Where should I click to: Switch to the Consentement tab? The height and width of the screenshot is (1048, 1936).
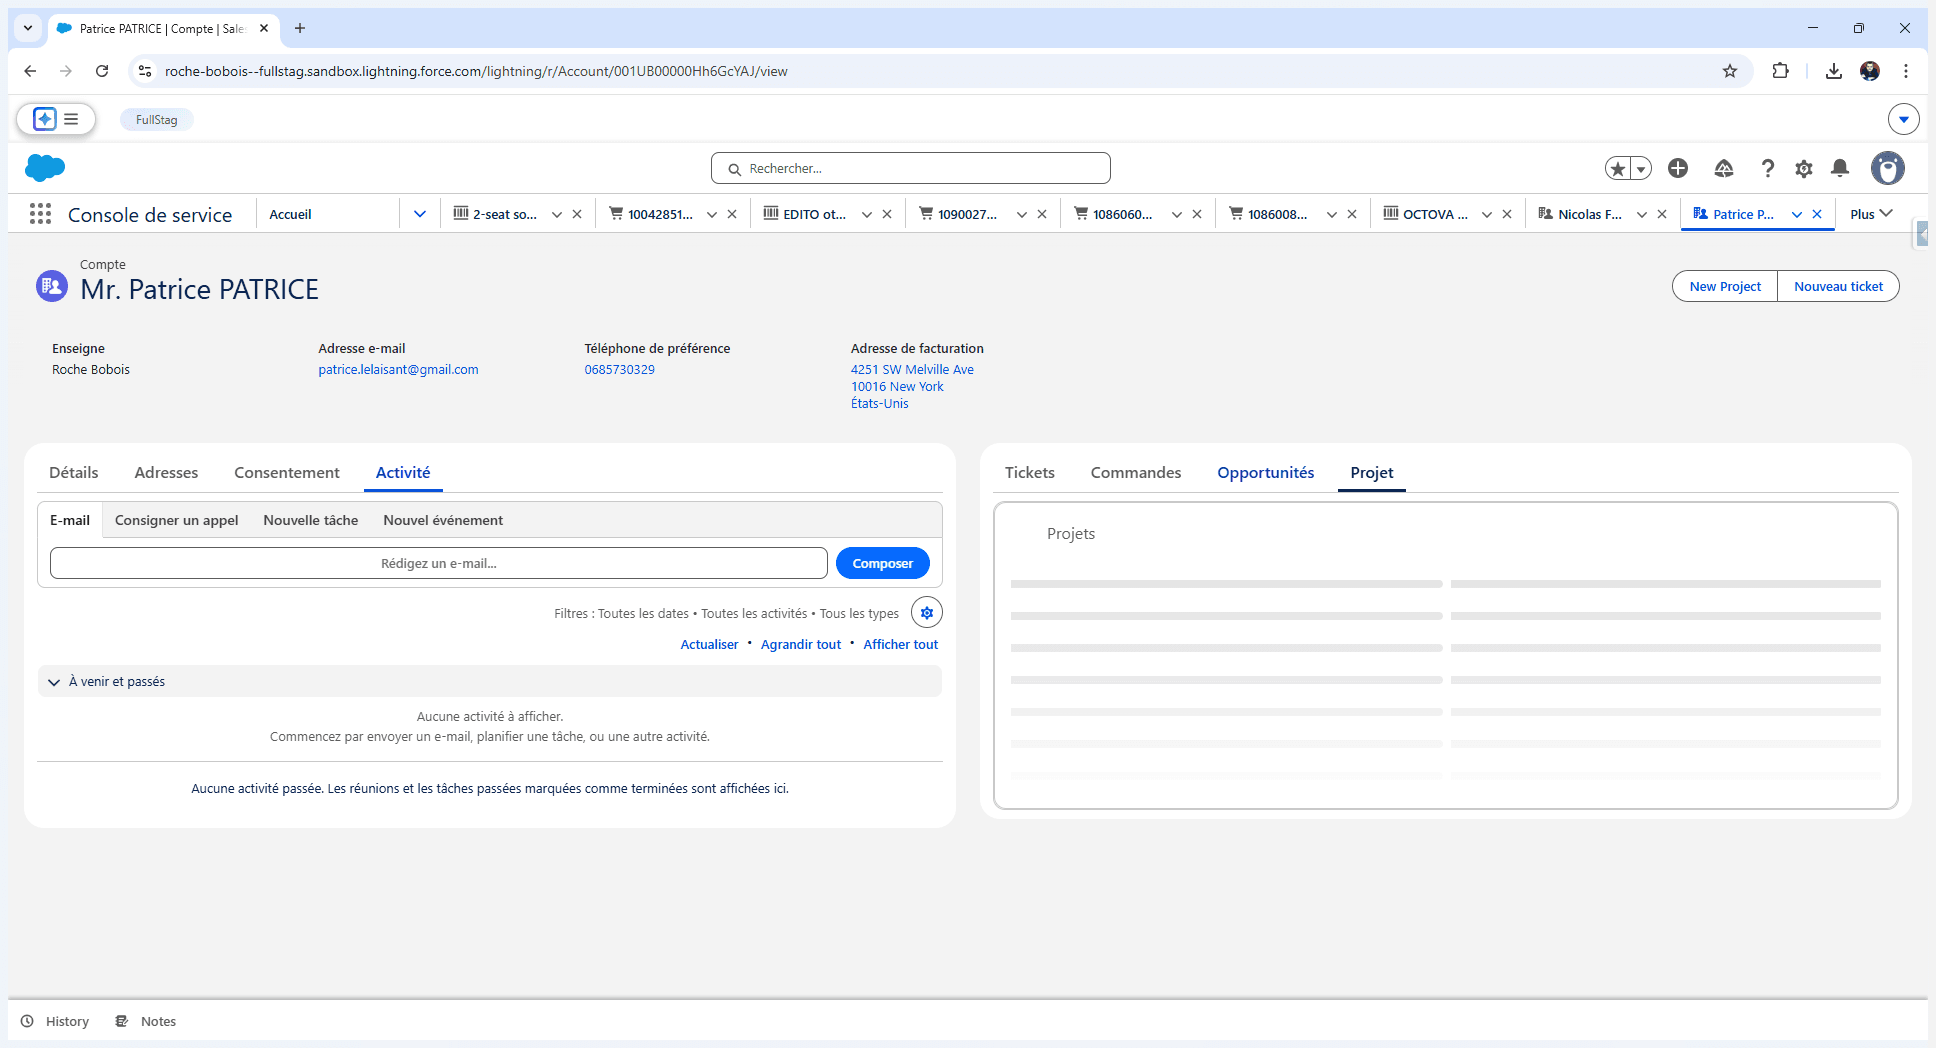point(287,472)
